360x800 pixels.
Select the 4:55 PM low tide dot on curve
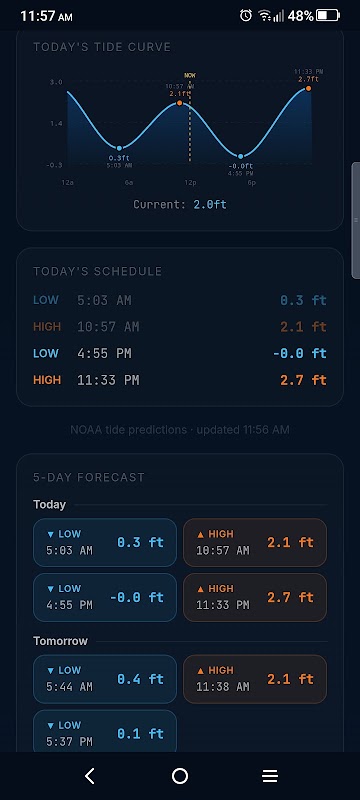[x=241, y=156]
